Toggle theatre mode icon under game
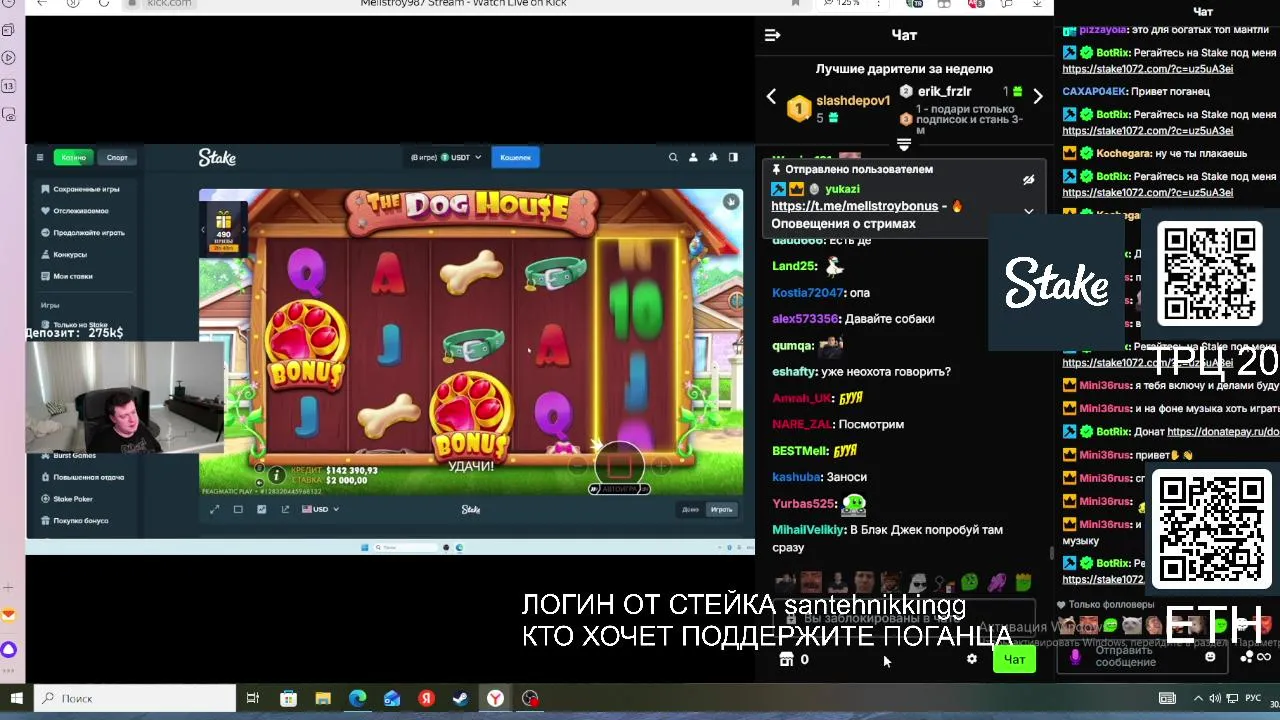Image resolution: width=1280 pixels, height=720 pixels. [238, 509]
